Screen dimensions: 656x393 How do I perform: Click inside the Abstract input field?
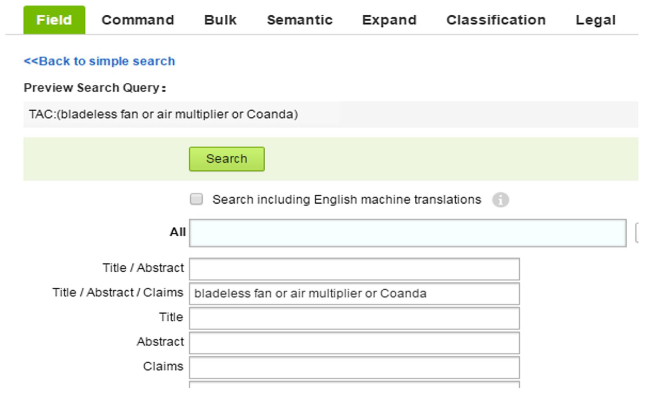[x=354, y=343]
